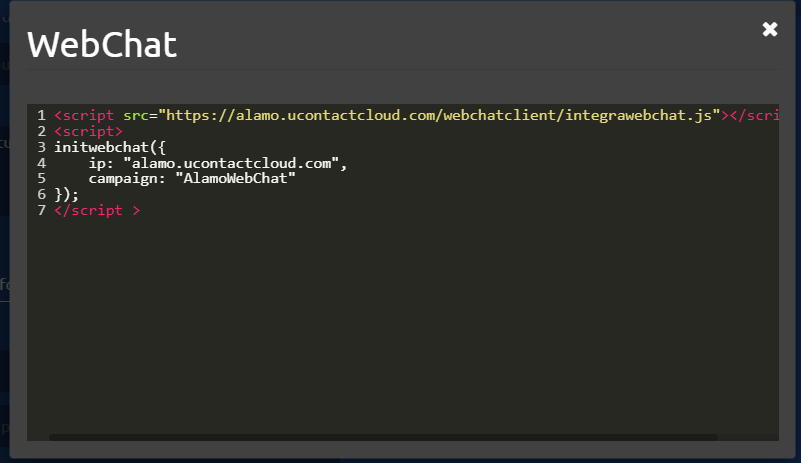
Task: Click line number 4 in the gutter
Action: (41, 163)
